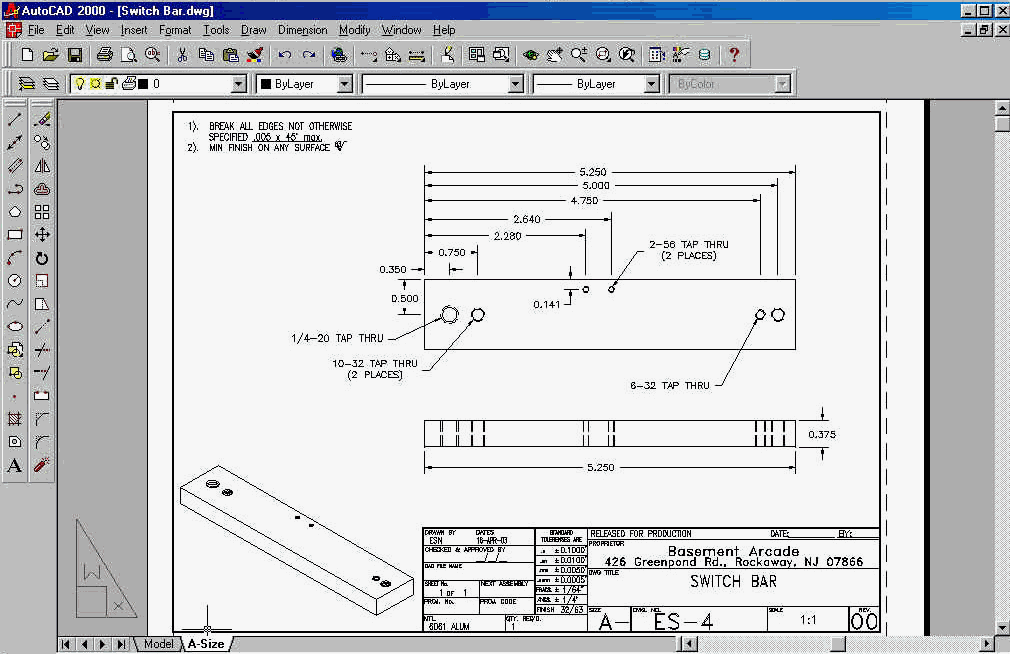Viewport: 1010px width, 654px height.
Task: Toggle layer lock padlock icon
Action: [111, 84]
